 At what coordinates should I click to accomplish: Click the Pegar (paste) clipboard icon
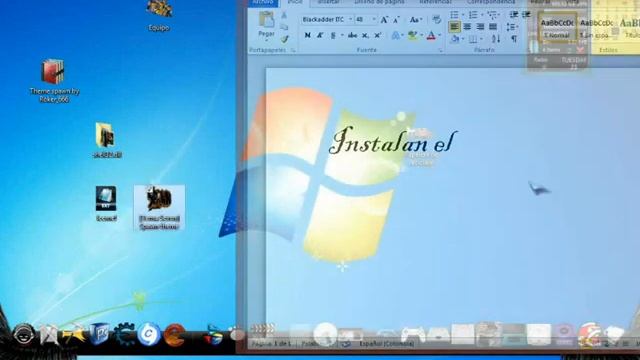(x=267, y=19)
